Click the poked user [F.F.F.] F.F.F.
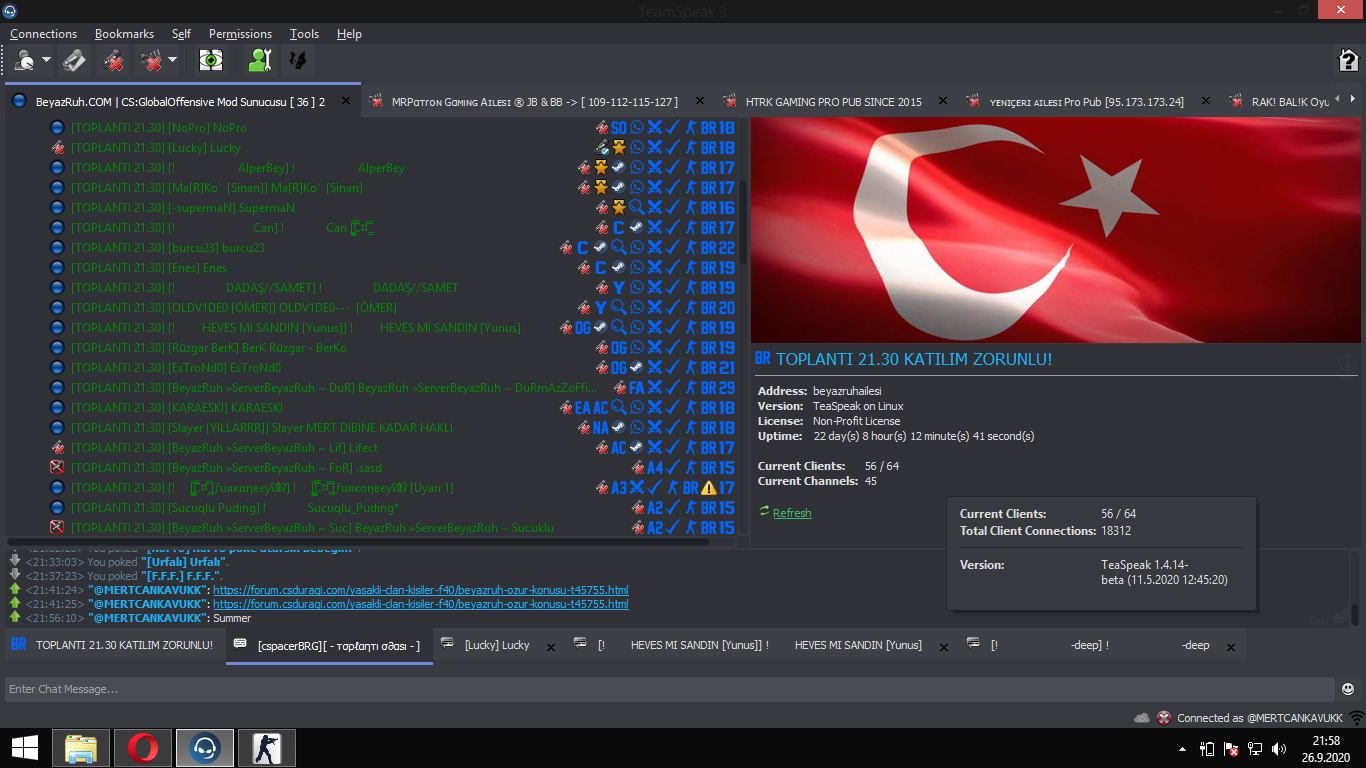1366x768 pixels. (x=182, y=576)
